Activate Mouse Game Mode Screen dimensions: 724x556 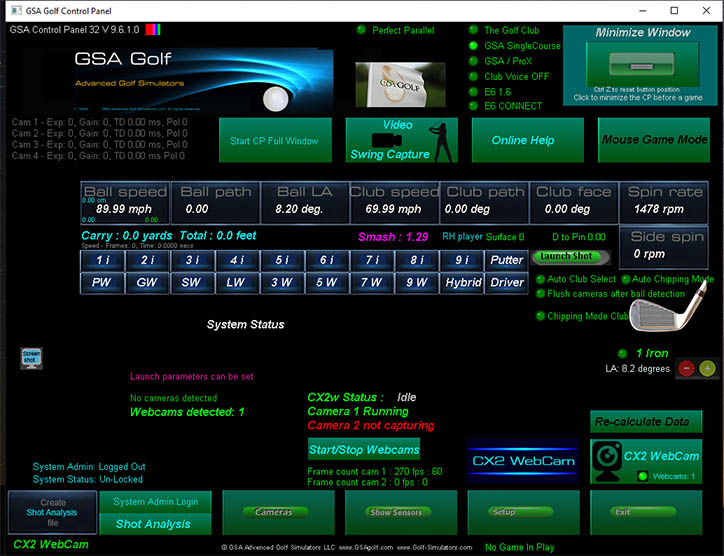tap(654, 140)
